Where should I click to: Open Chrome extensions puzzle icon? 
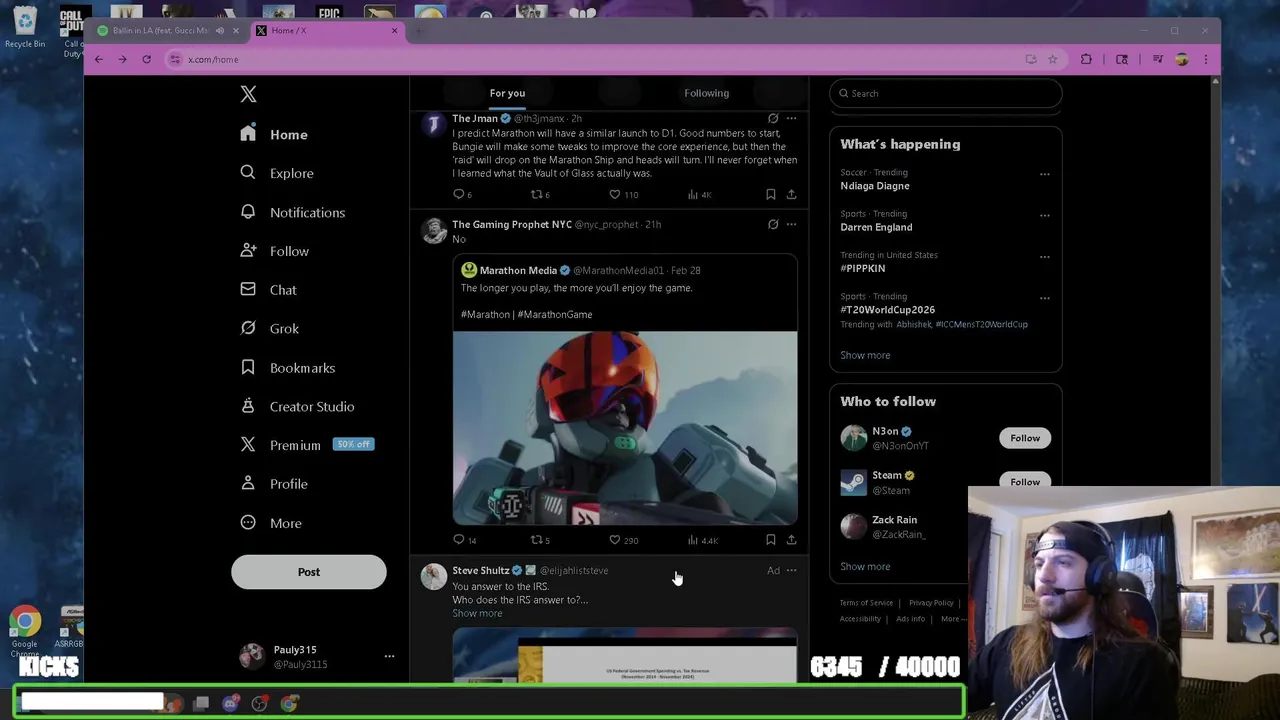(1086, 59)
